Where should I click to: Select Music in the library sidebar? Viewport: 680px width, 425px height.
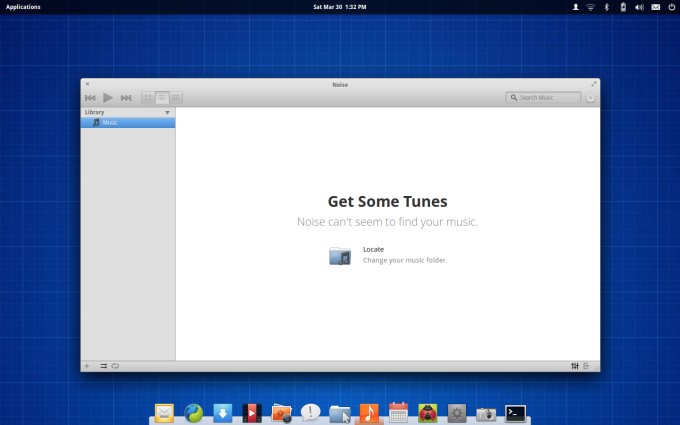pos(110,123)
